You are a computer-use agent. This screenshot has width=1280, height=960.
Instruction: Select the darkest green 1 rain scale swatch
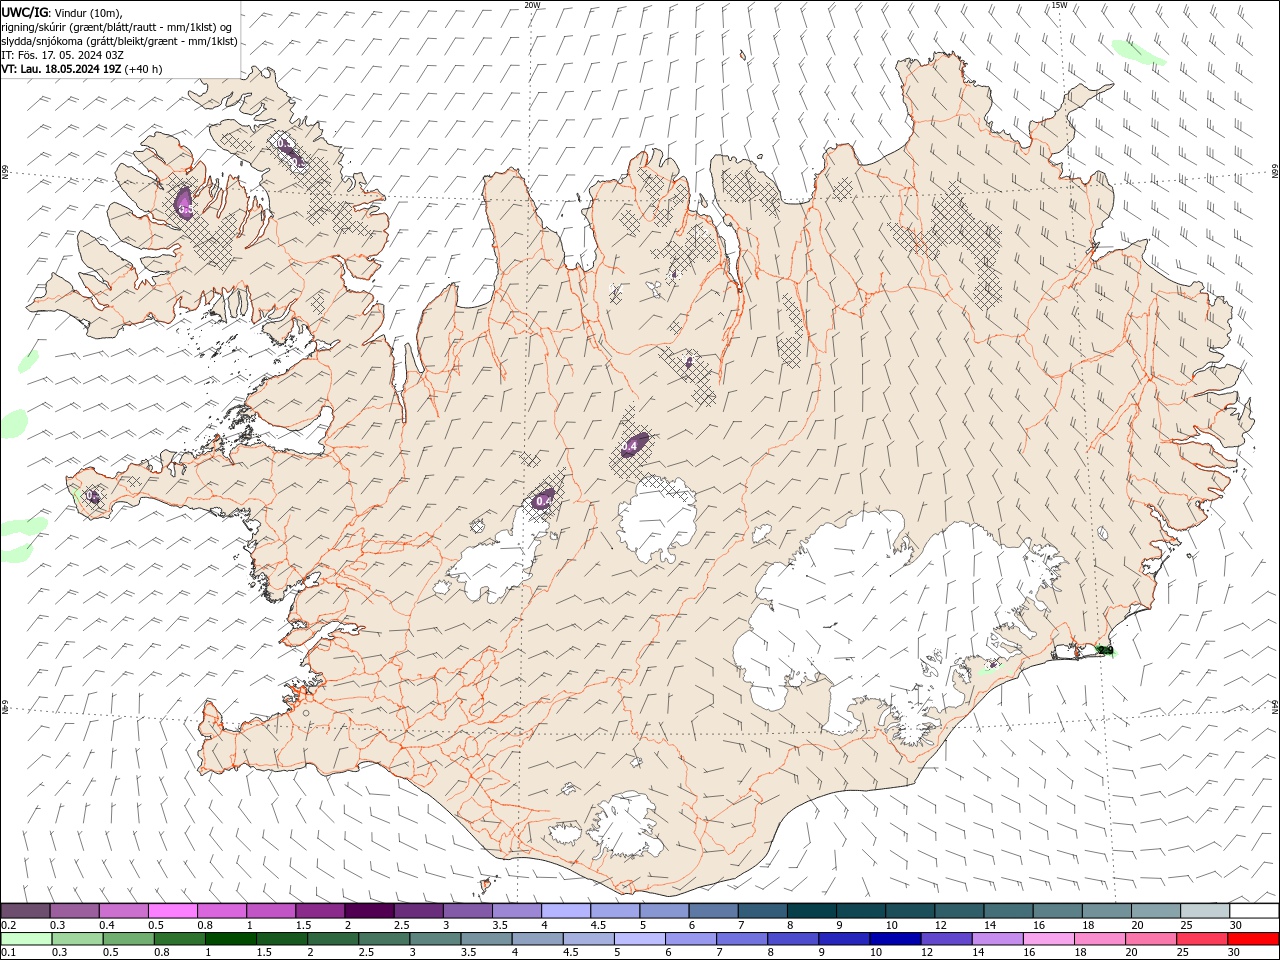pos(231,939)
